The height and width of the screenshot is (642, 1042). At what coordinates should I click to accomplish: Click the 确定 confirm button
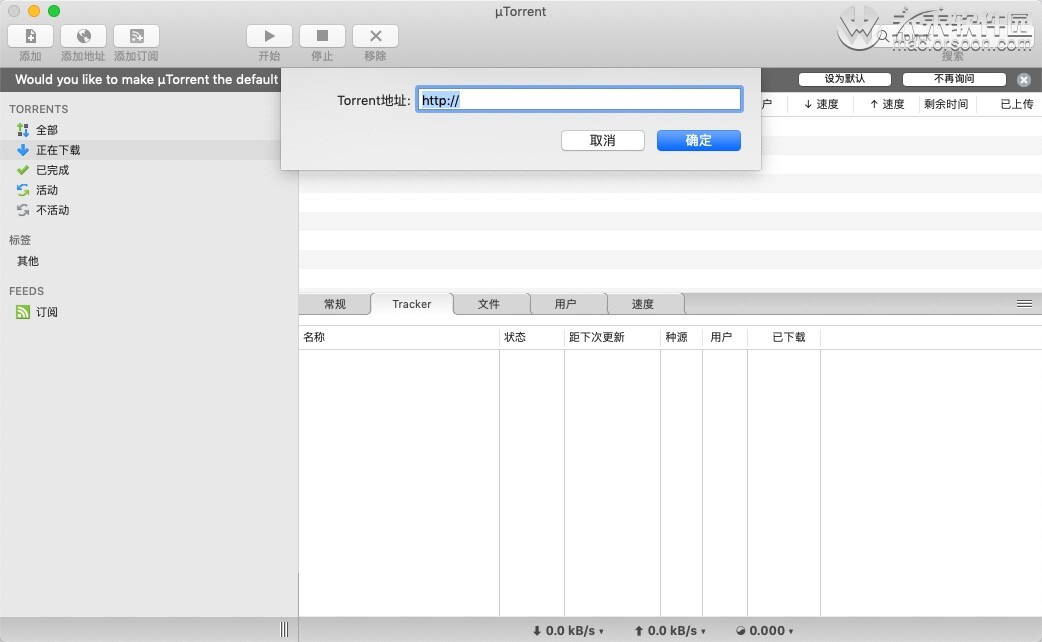(x=698, y=140)
